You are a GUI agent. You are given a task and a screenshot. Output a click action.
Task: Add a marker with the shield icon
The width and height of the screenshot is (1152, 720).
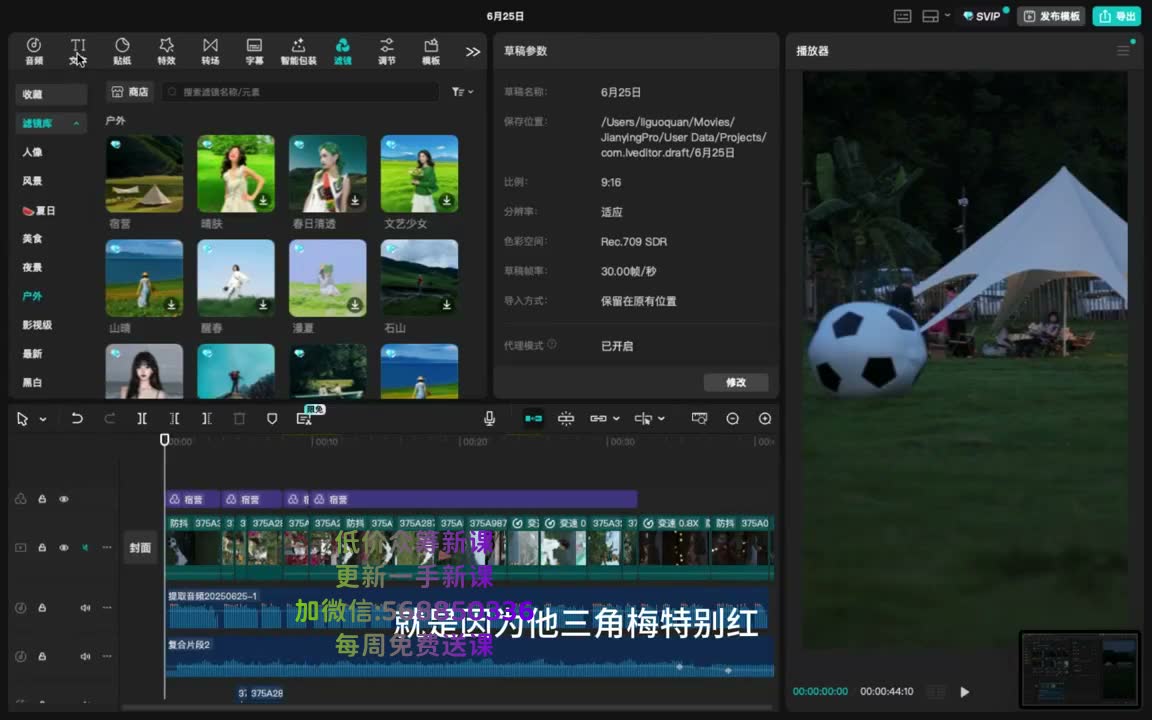point(272,418)
